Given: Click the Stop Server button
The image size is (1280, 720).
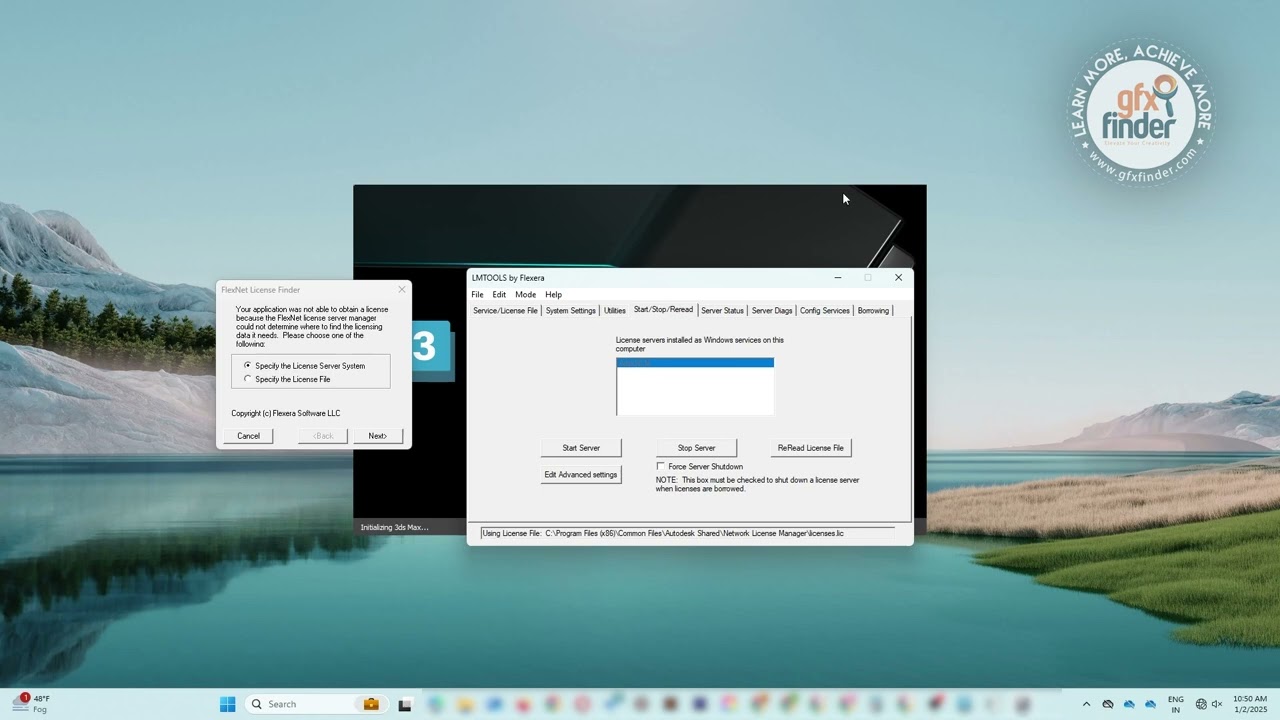Looking at the screenshot, I should click(696, 448).
